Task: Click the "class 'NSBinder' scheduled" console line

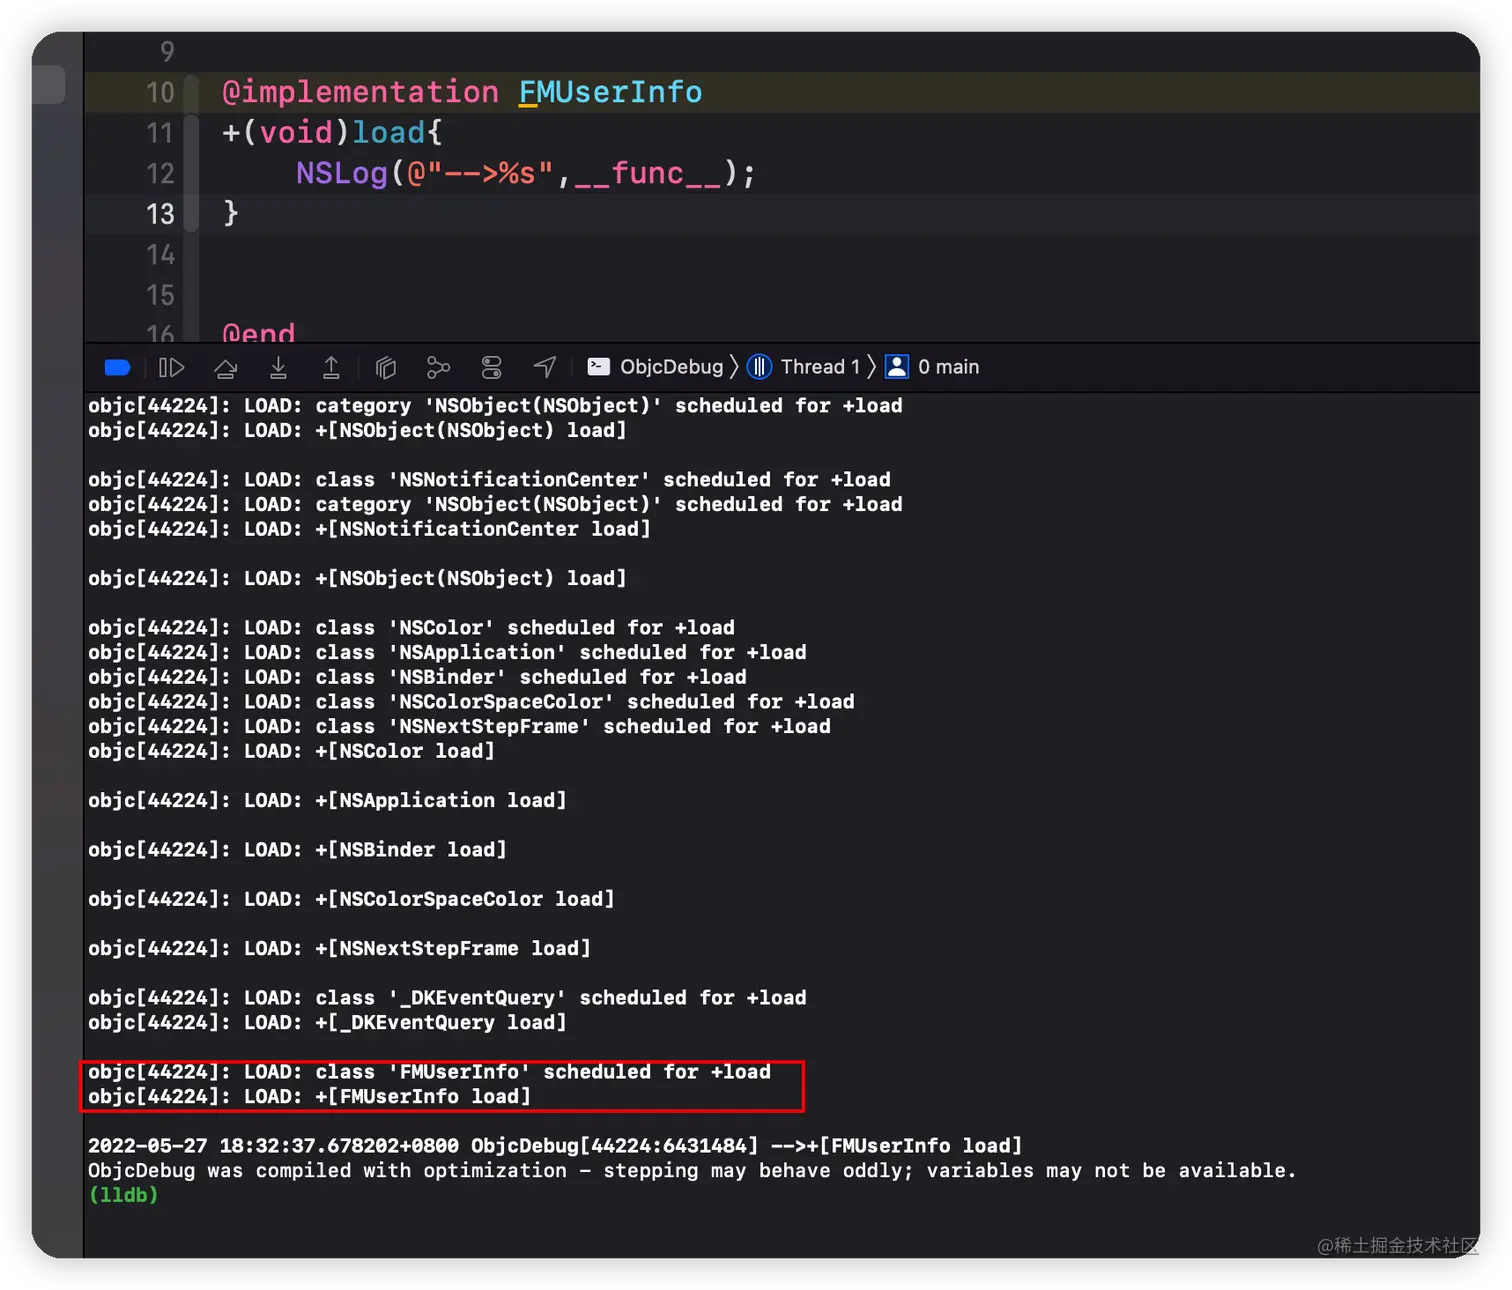Action: [417, 677]
